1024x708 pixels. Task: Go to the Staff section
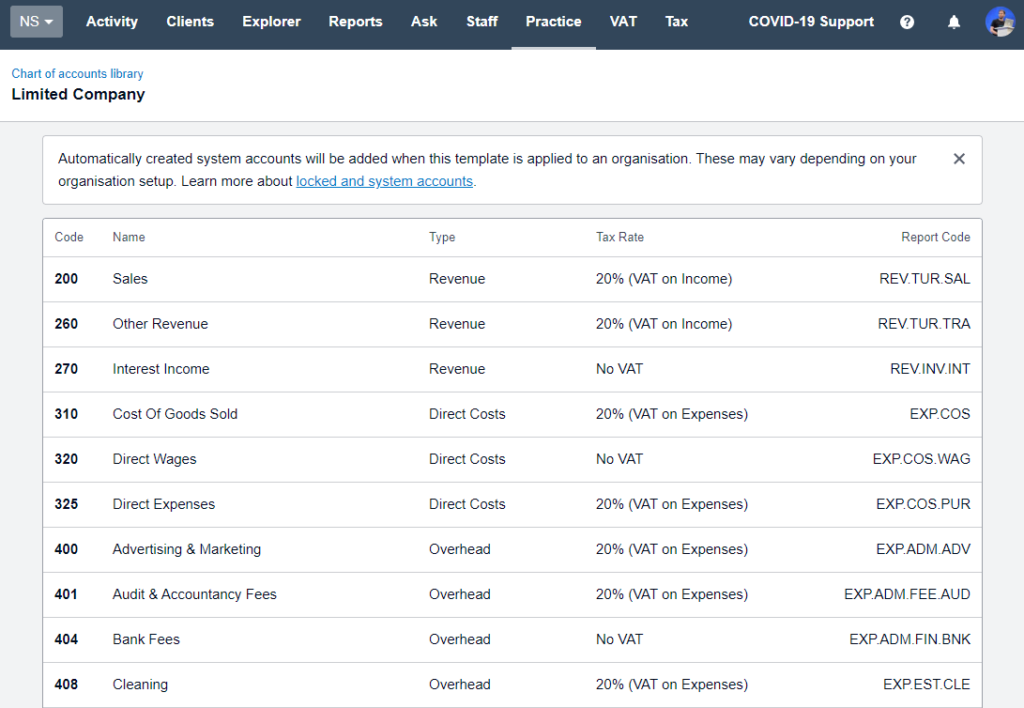(x=481, y=21)
